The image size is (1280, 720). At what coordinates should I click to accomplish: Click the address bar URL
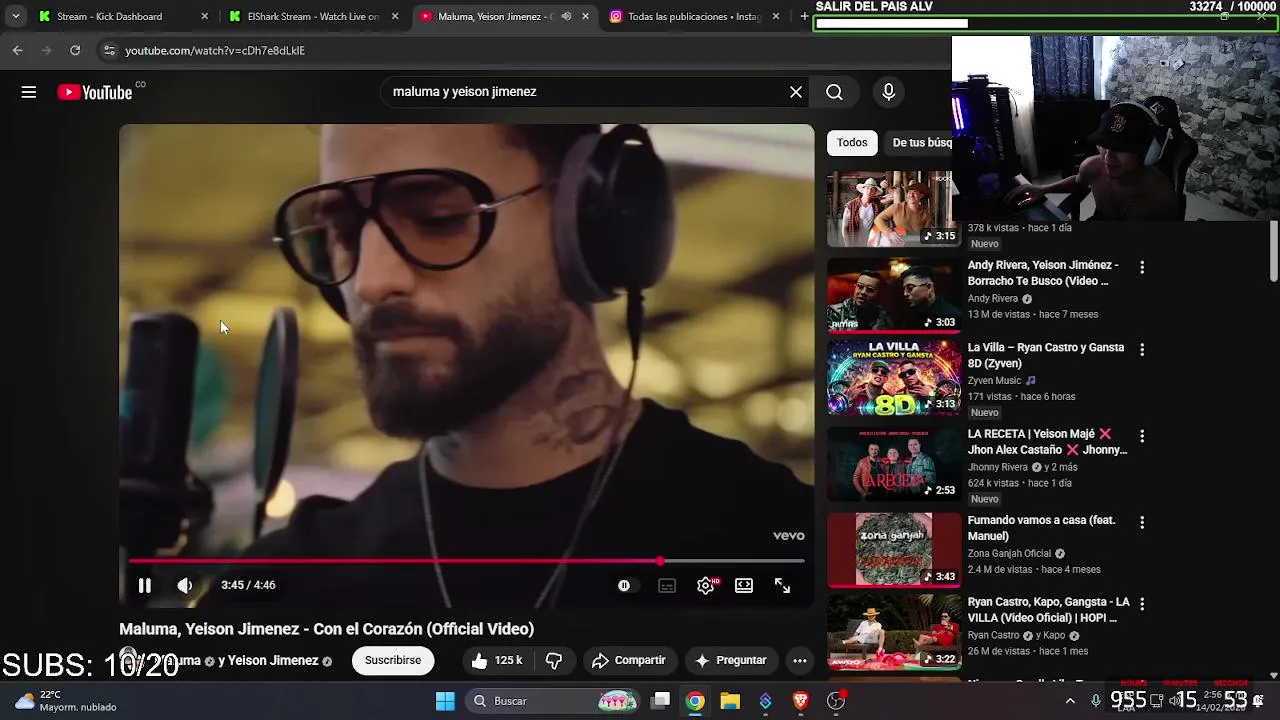(215, 50)
